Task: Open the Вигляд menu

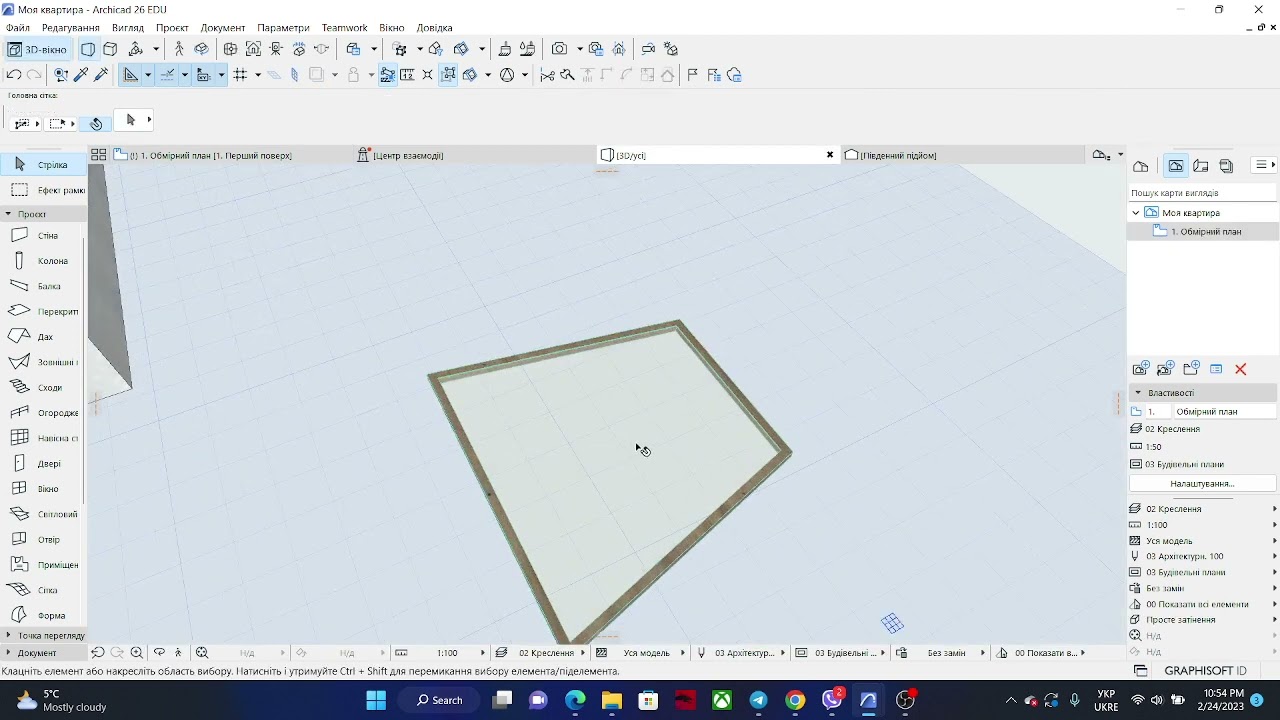Action: point(128,28)
